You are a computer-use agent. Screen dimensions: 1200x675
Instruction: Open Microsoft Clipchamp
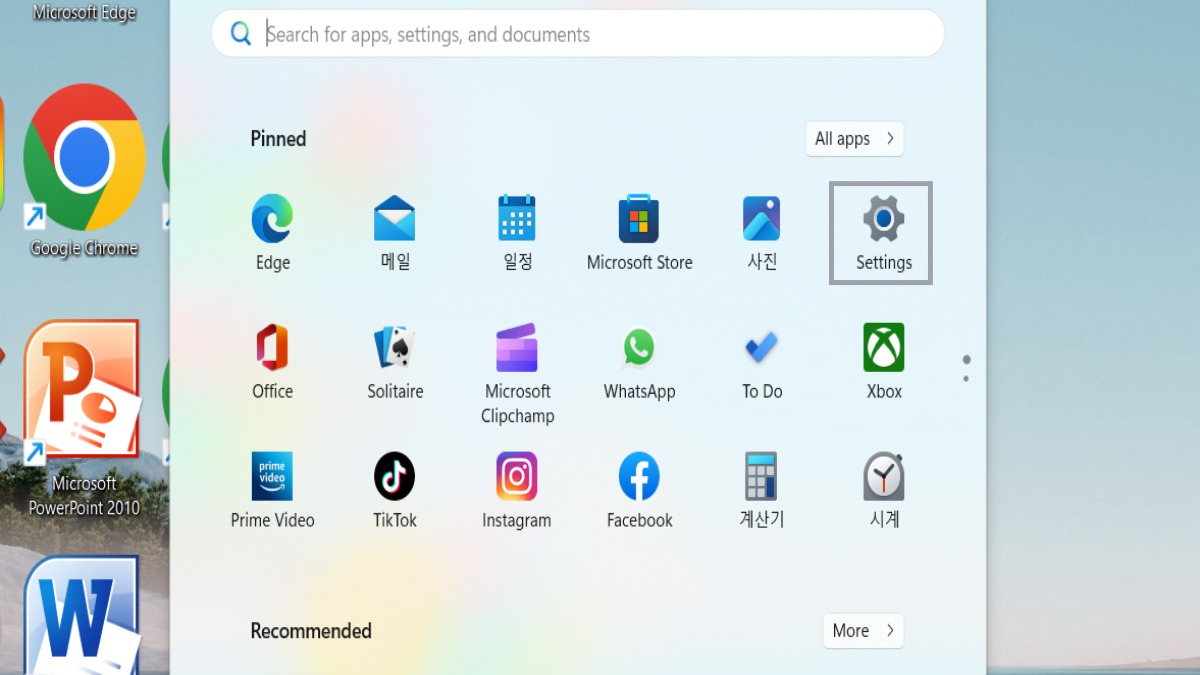click(x=517, y=374)
